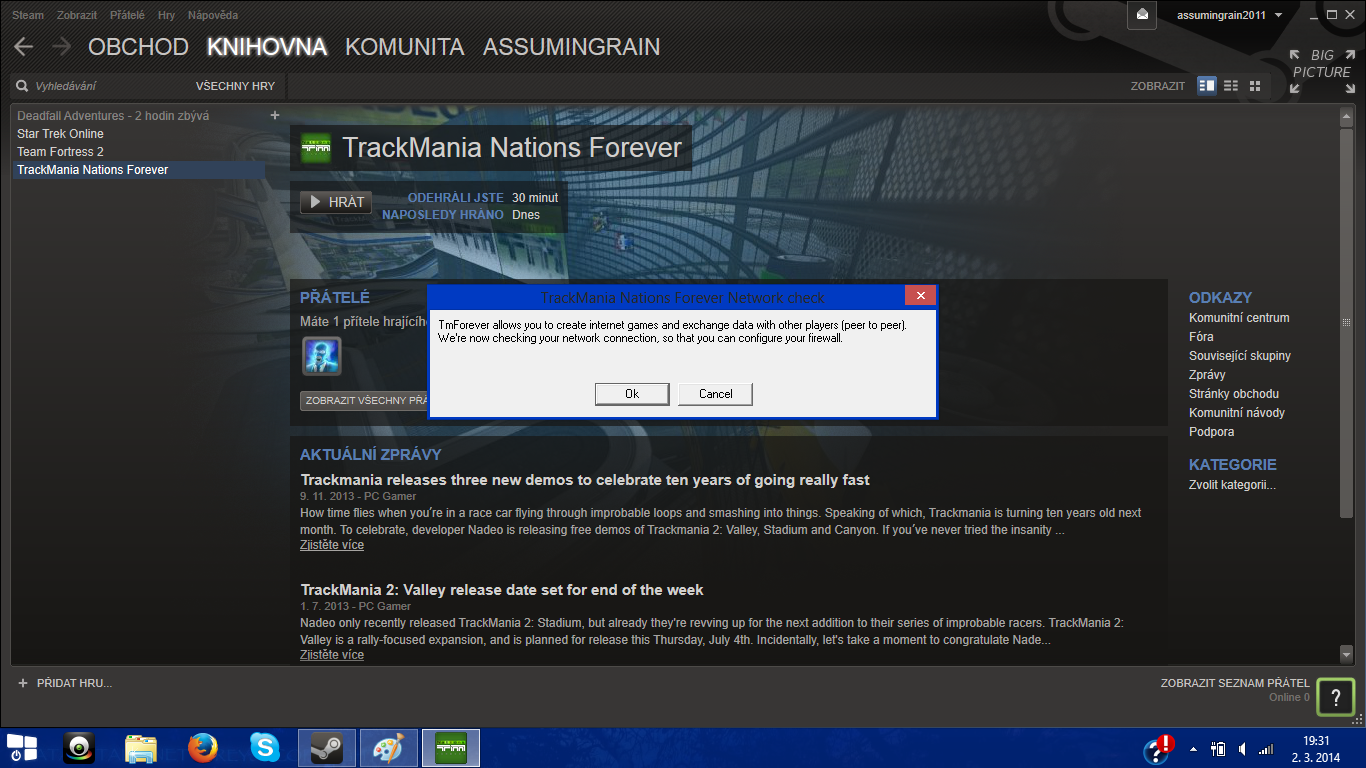Open the assumingrain2011 account dropdown
Viewport: 1366px width, 768px height.
1229,15
